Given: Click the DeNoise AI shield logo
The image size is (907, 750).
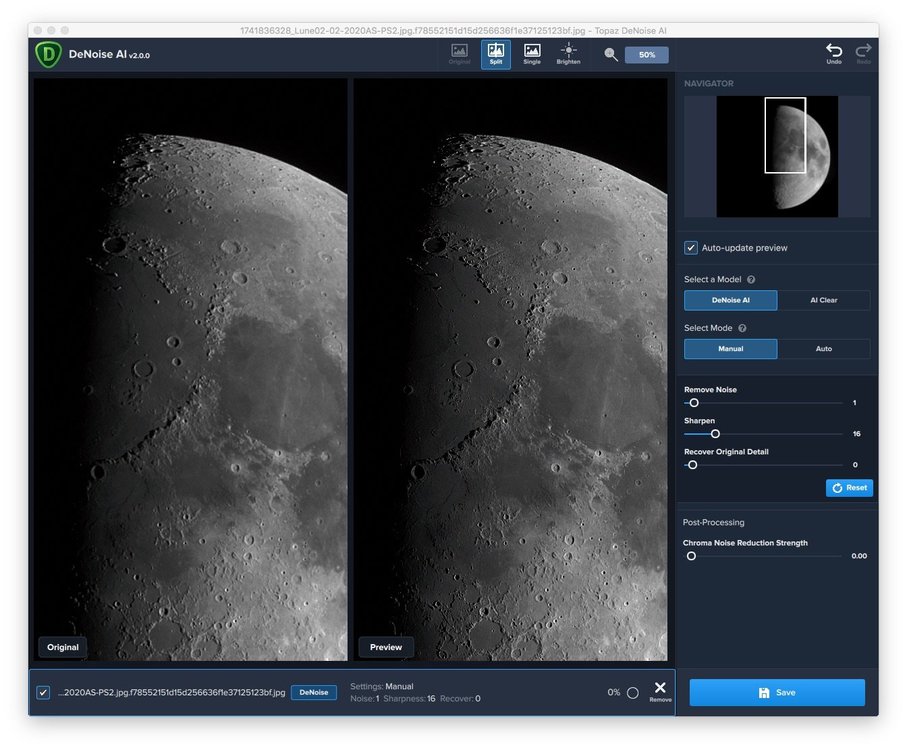Looking at the screenshot, I should 49,55.
